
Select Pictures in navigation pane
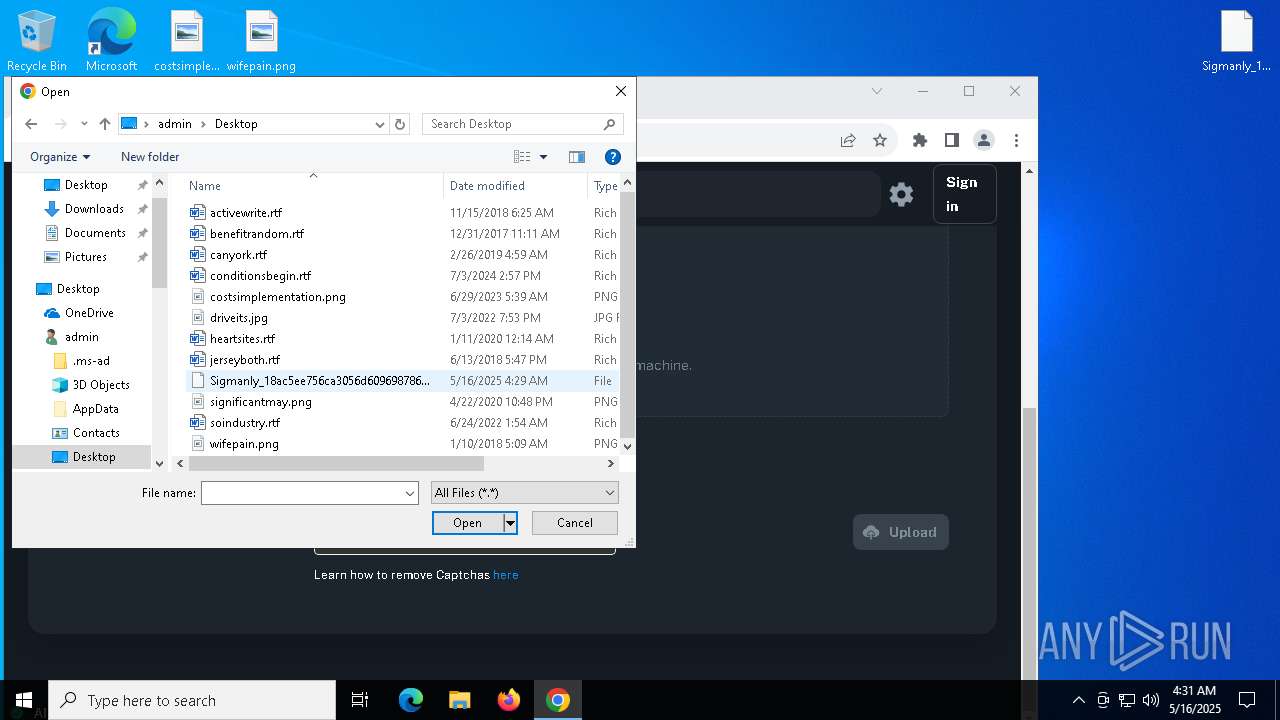[x=86, y=257]
